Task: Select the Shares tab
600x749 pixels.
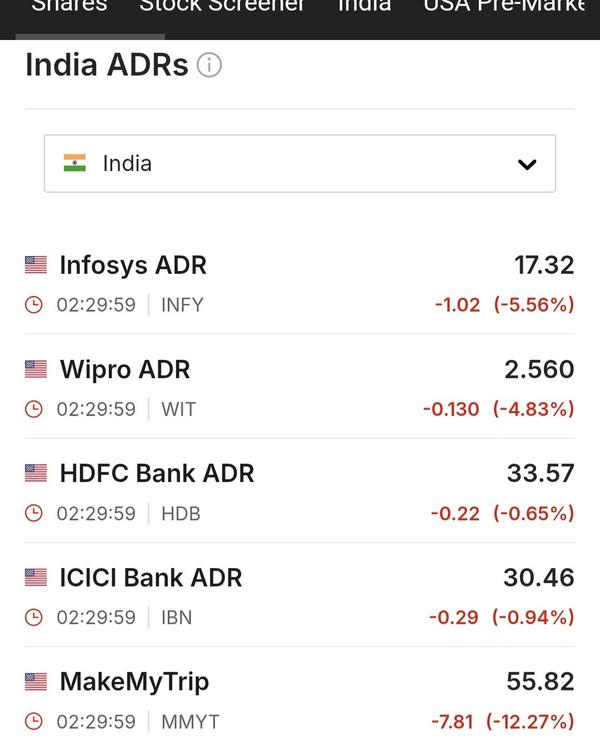Action: coord(69,8)
